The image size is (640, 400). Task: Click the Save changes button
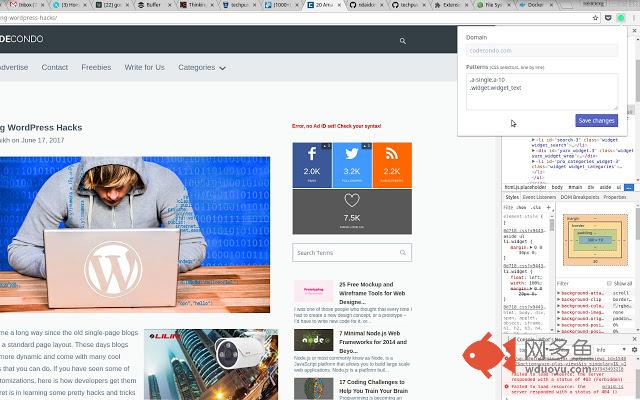point(596,120)
